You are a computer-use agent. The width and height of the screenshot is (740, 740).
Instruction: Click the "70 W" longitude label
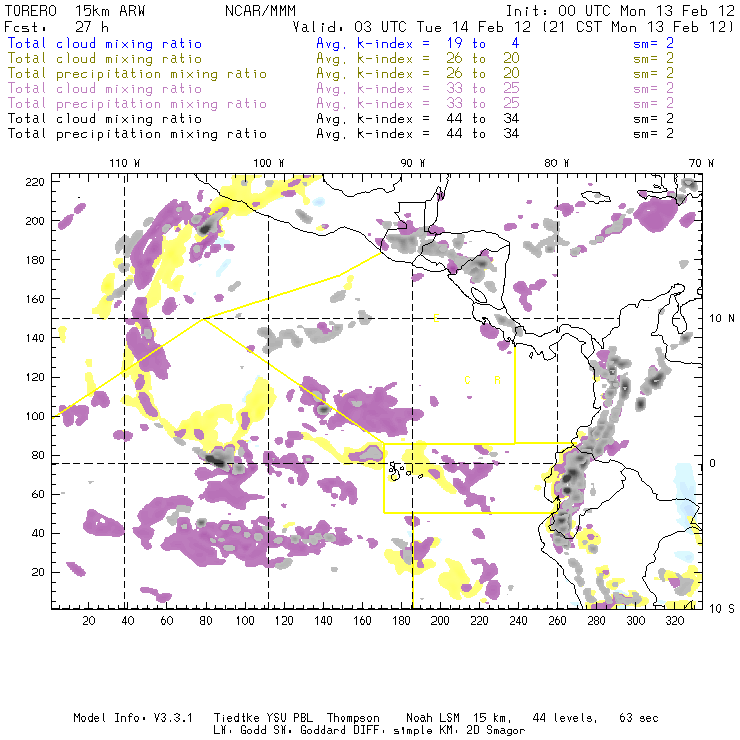pos(701,163)
